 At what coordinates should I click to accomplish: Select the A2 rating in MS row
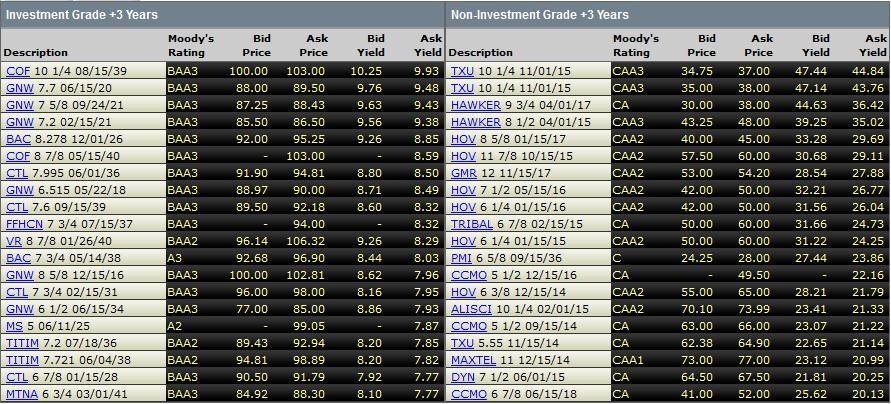[x=174, y=326]
